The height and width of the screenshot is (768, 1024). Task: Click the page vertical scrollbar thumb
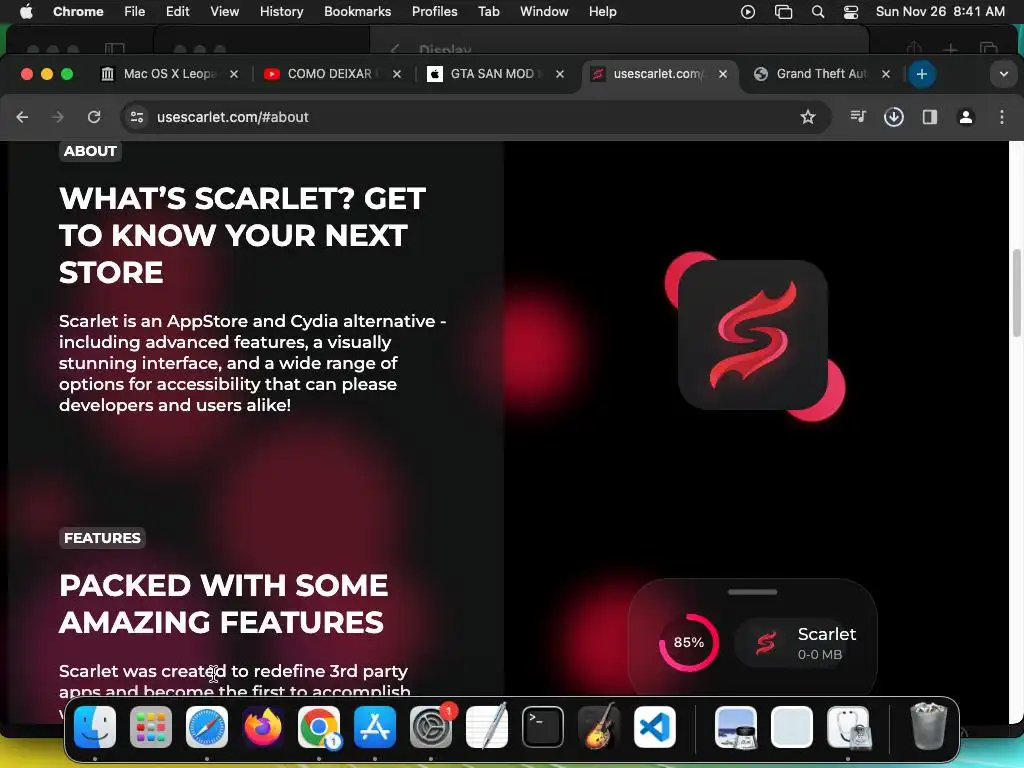pyautogui.click(x=1016, y=293)
